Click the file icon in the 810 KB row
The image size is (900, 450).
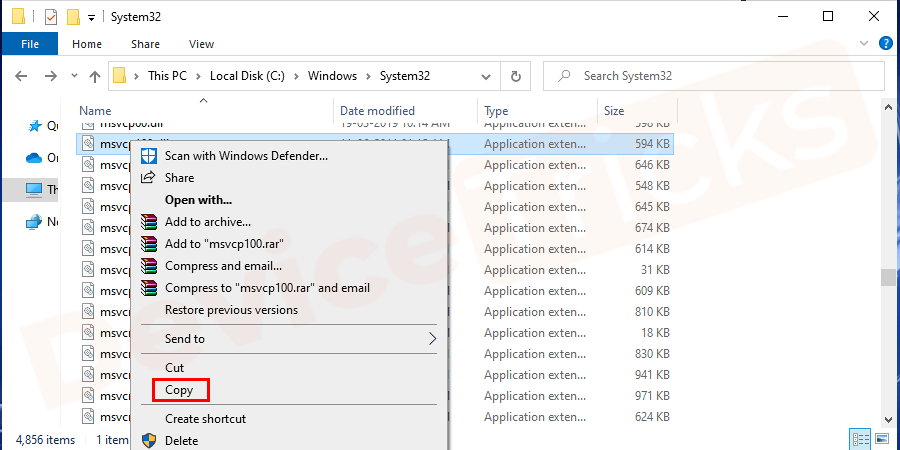coord(87,311)
